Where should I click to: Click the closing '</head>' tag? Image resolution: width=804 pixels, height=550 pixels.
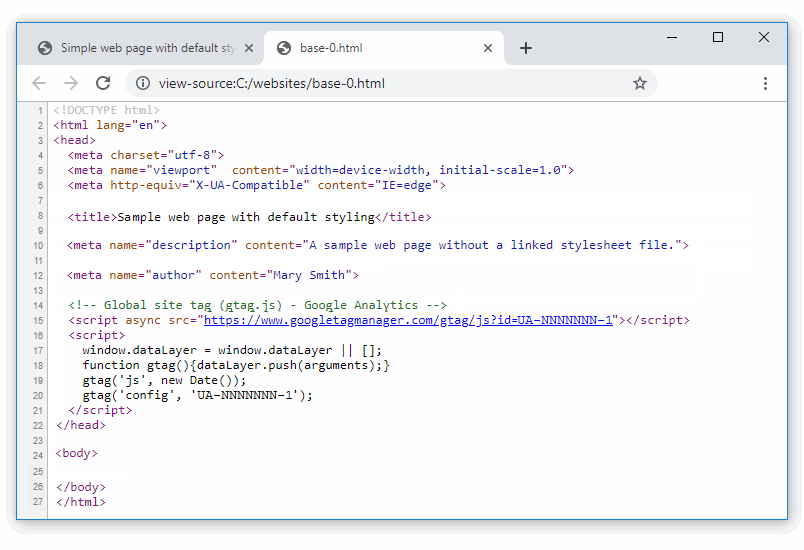[x=81, y=425]
